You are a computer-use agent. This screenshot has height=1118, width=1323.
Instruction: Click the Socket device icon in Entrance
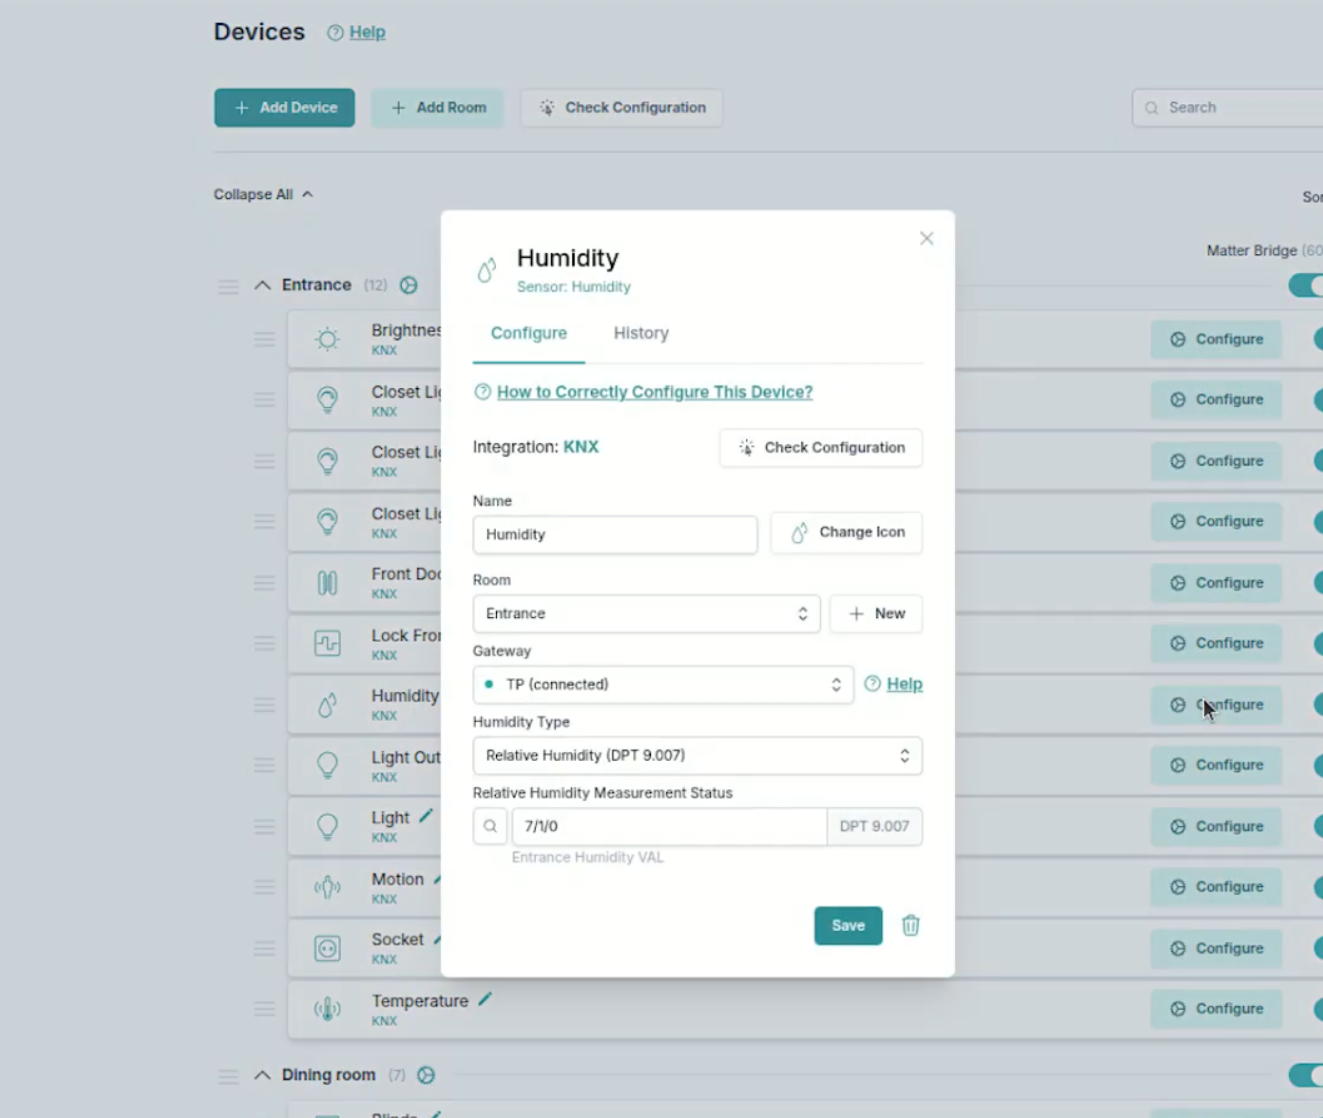coord(327,948)
